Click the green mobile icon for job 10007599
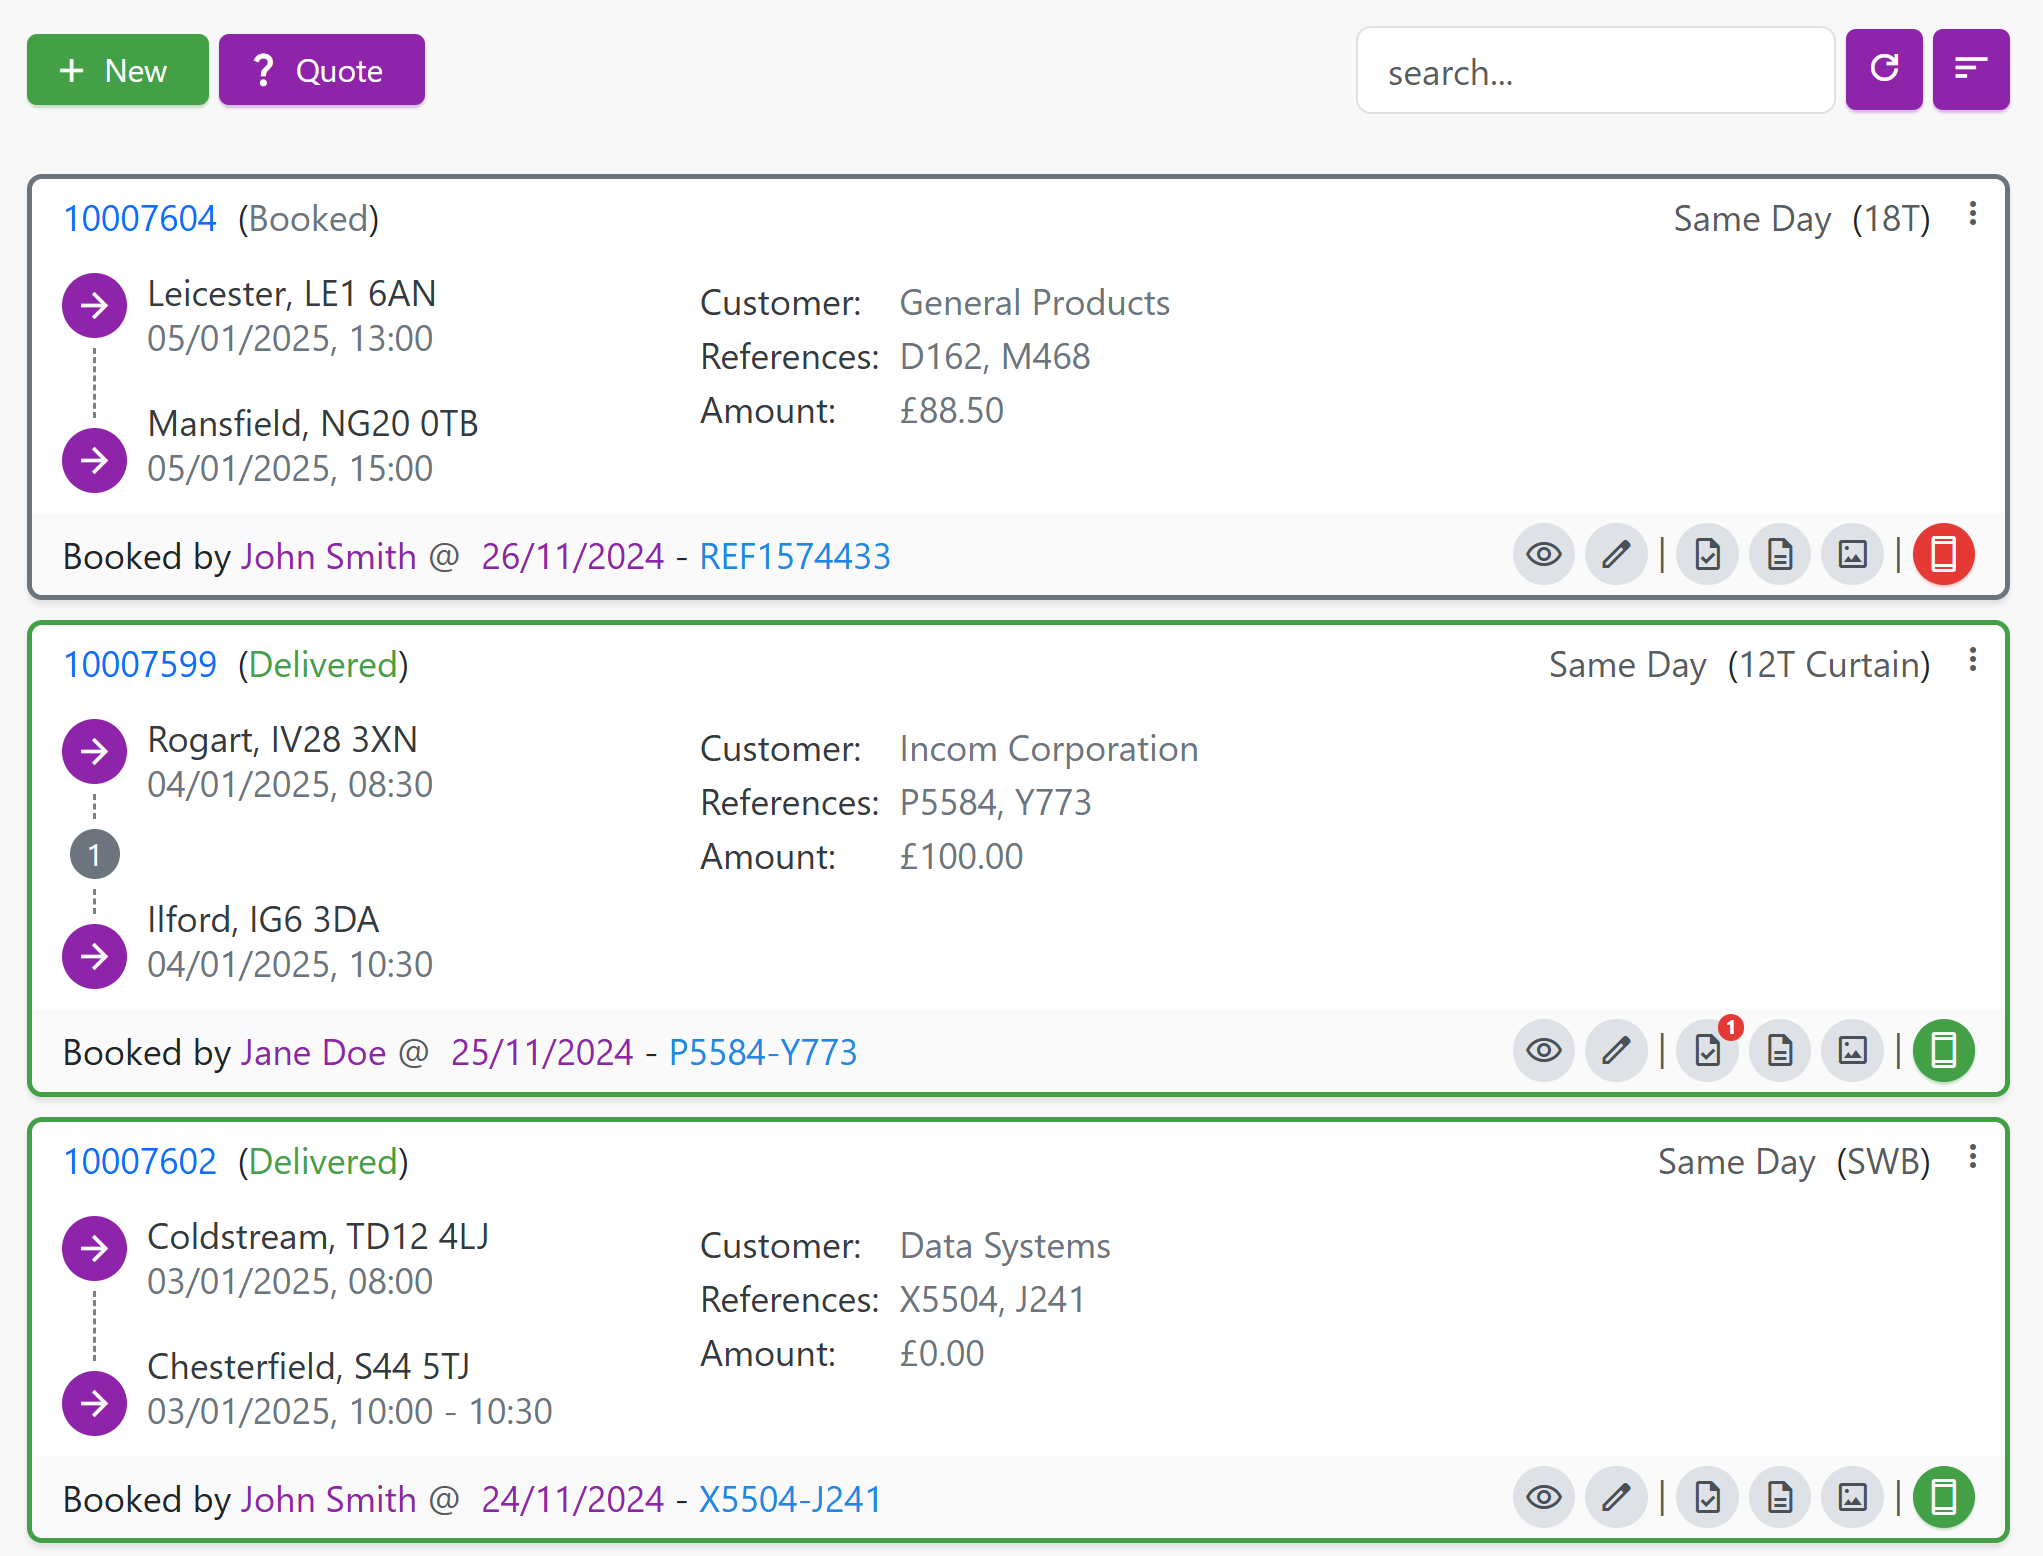The image size is (2043, 1556). [1942, 1050]
